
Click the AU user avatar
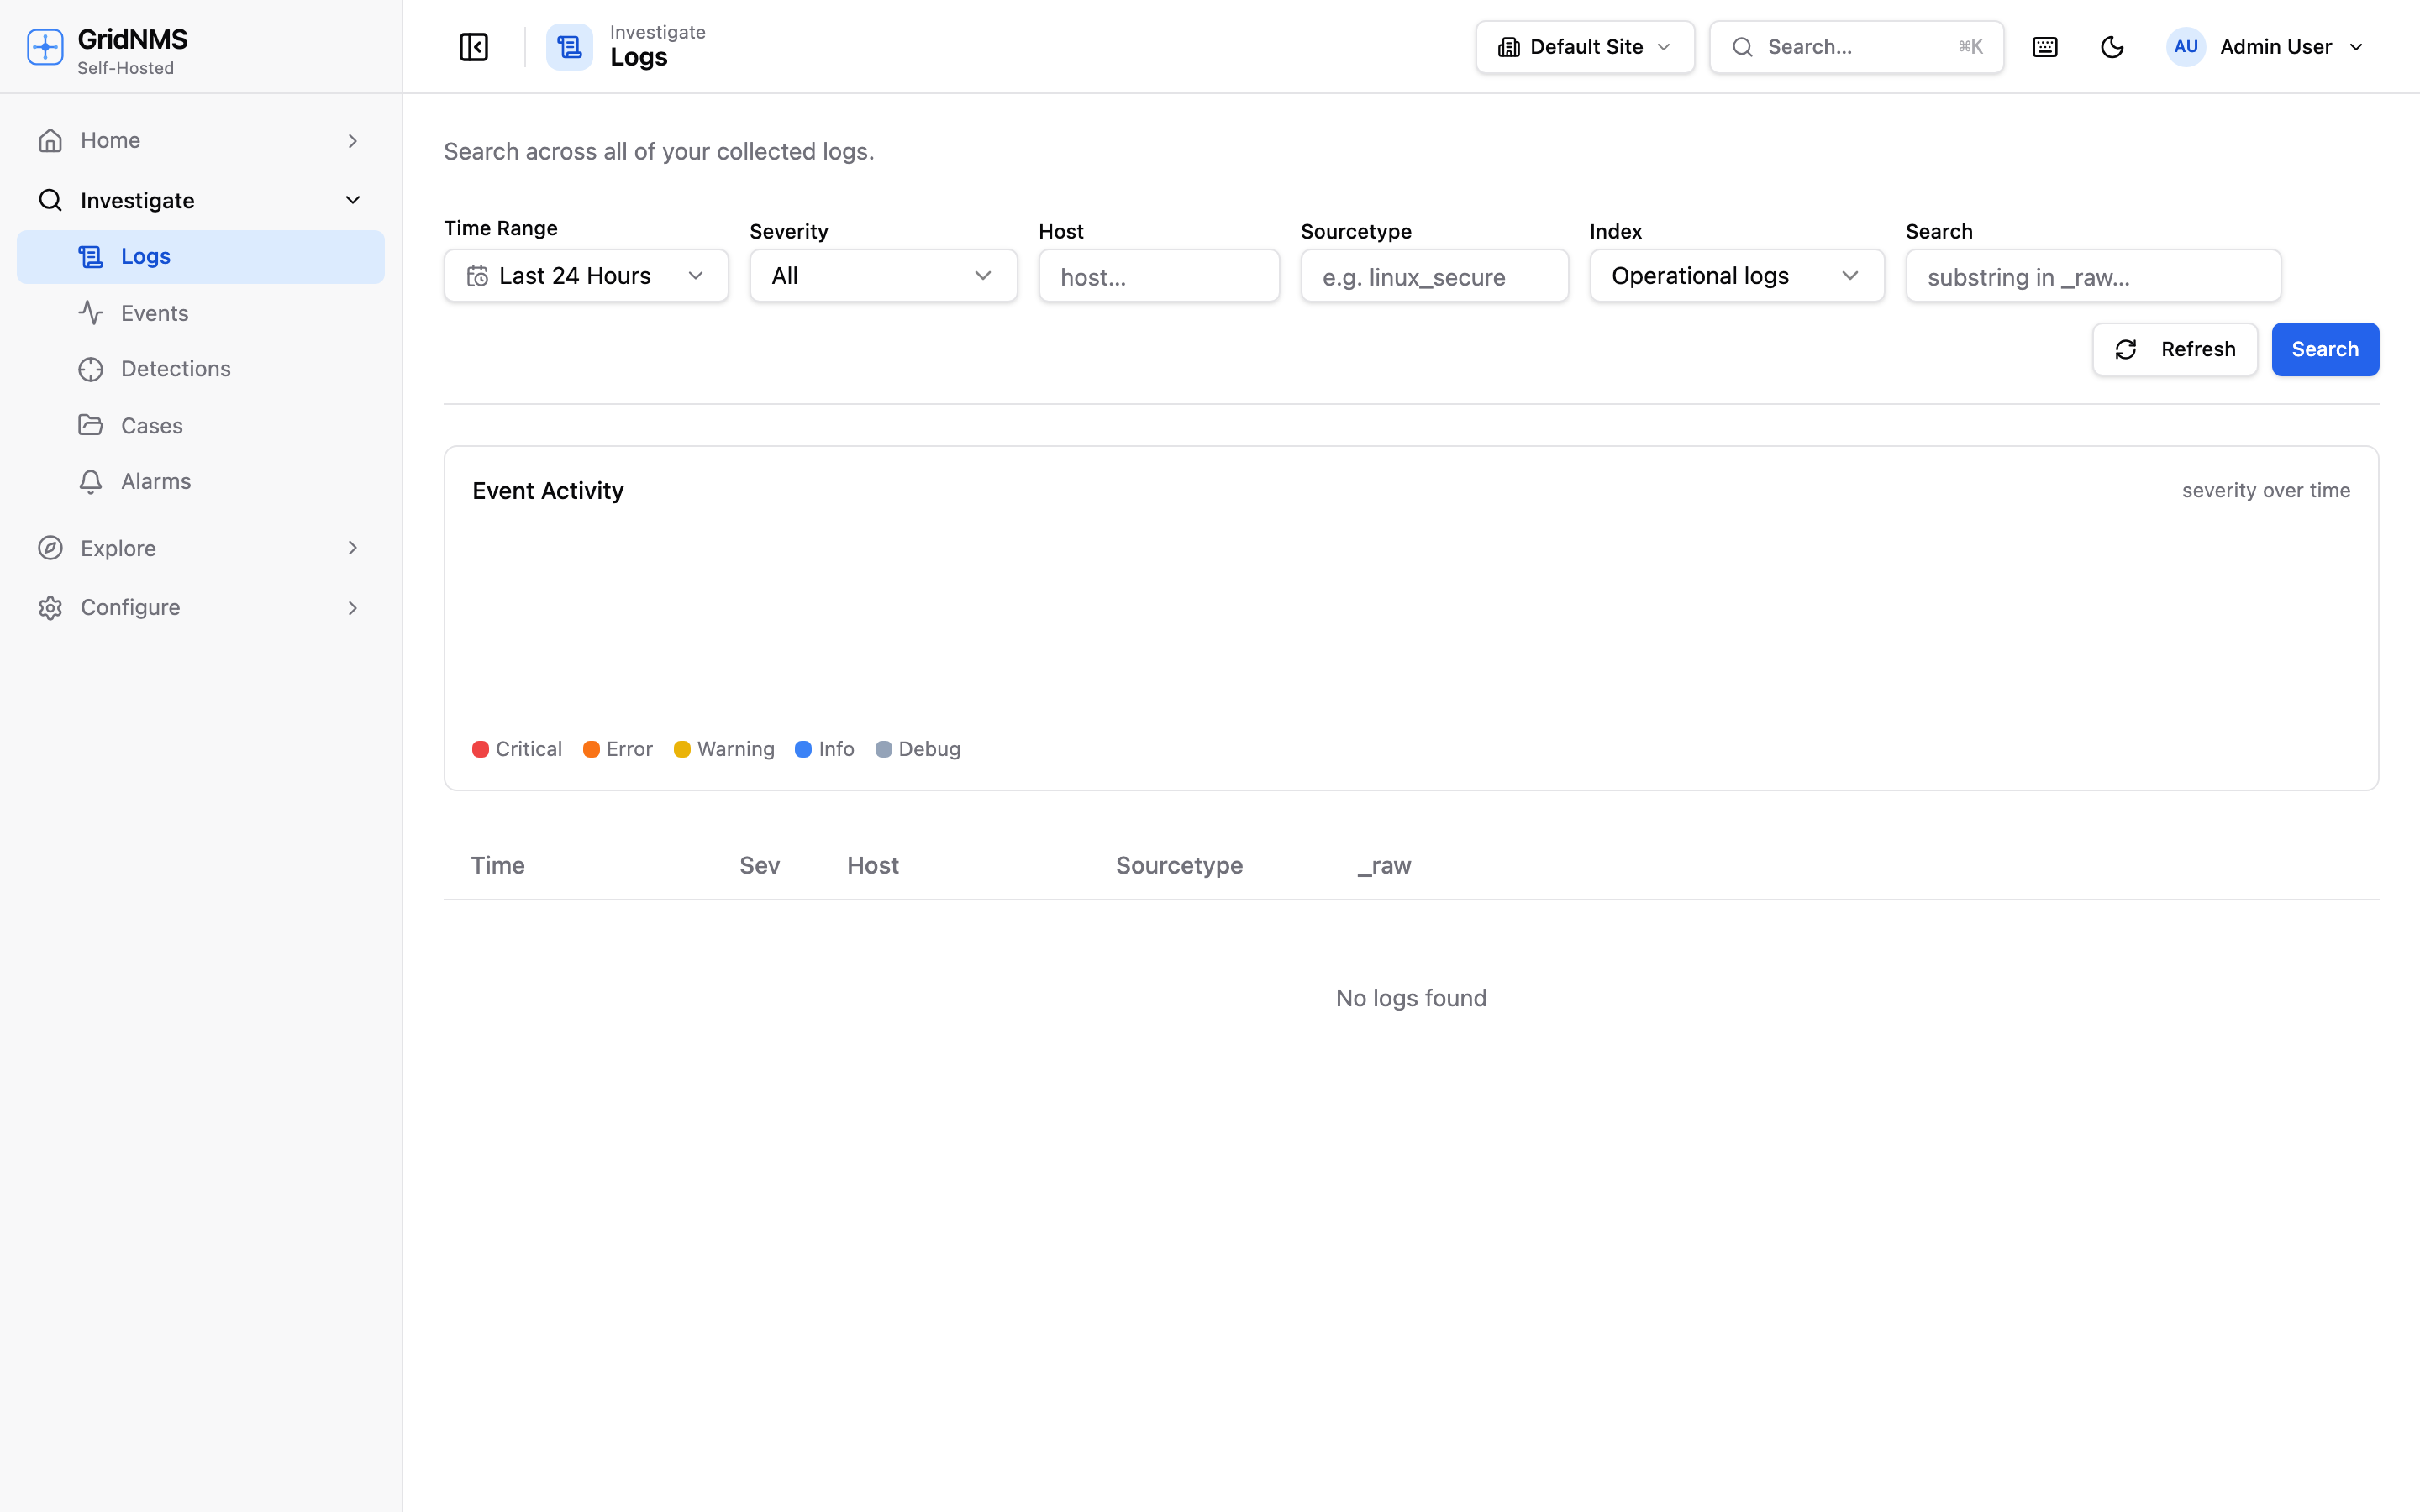tap(2186, 47)
